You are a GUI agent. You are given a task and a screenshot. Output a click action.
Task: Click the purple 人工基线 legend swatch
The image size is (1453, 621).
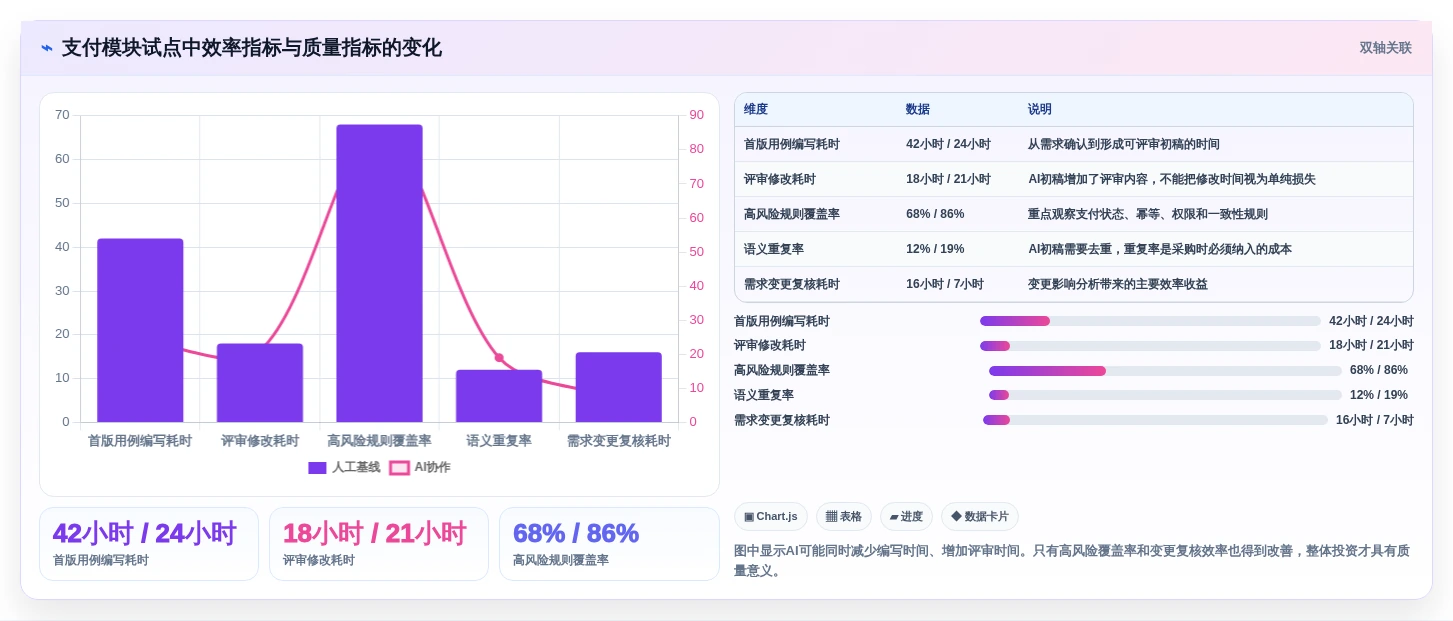pos(317,467)
